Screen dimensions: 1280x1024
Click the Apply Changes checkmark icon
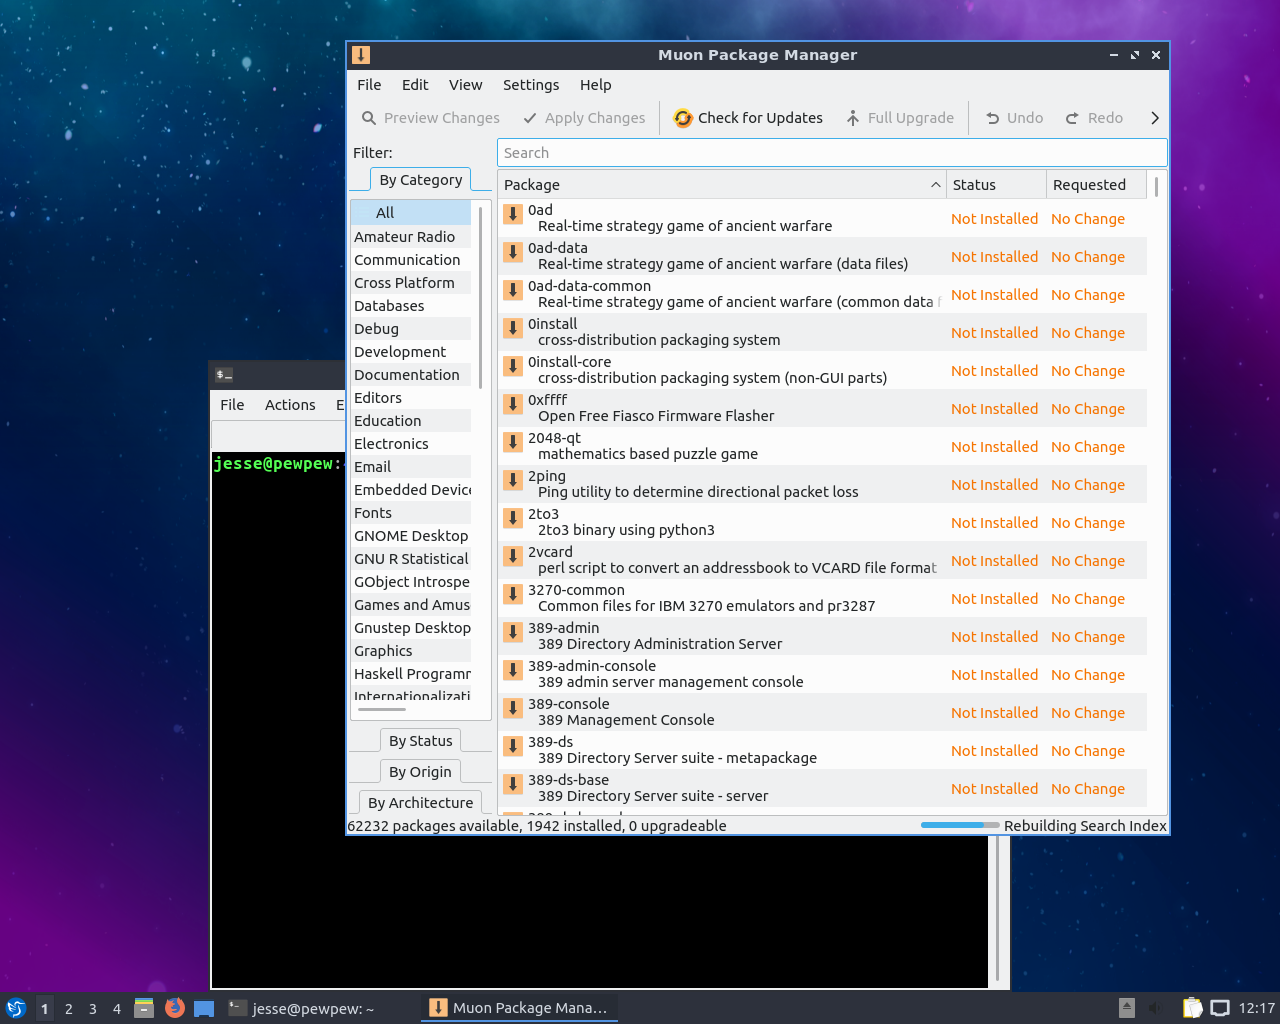pyautogui.click(x=530, y=118)
